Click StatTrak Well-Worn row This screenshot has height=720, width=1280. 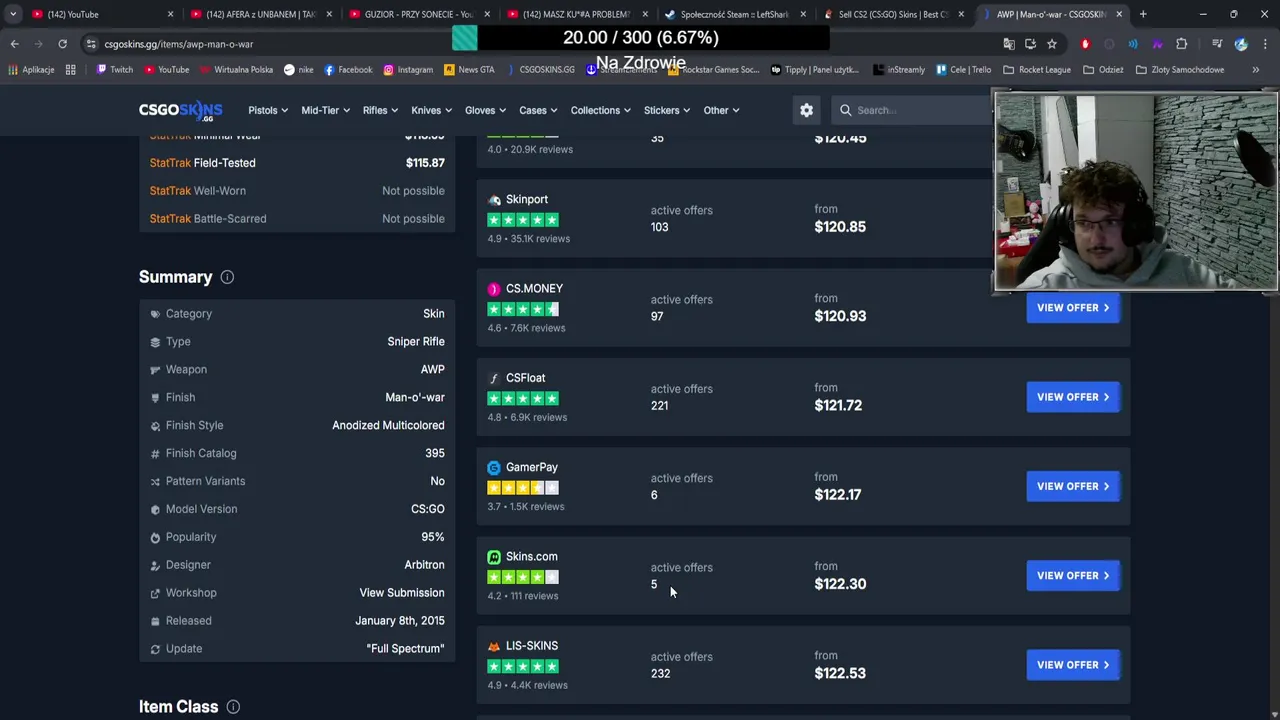(297, 191)
